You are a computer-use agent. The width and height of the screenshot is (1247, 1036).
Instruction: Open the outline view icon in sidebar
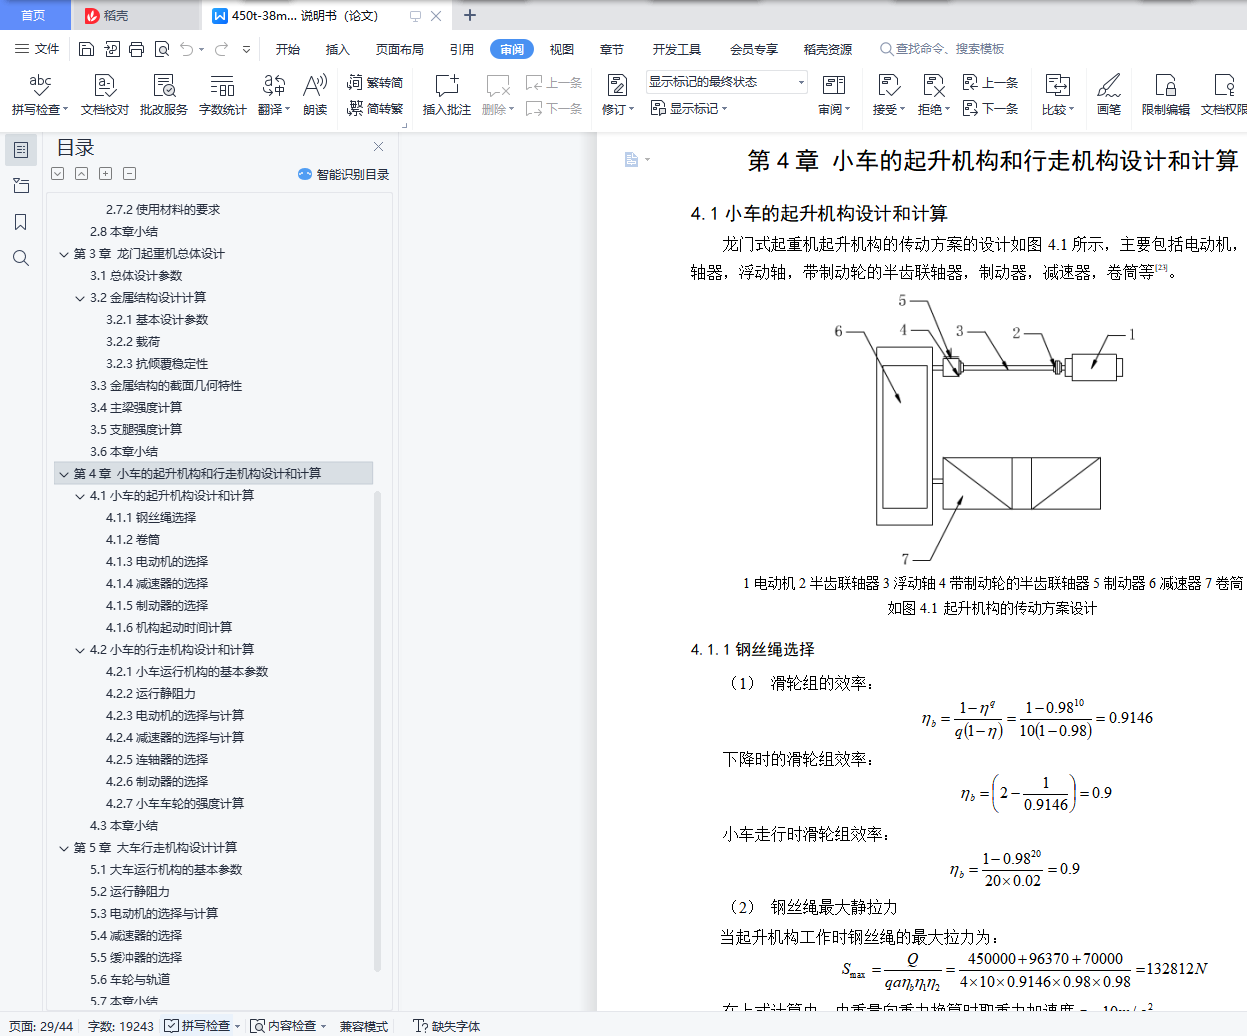(21, 150)
